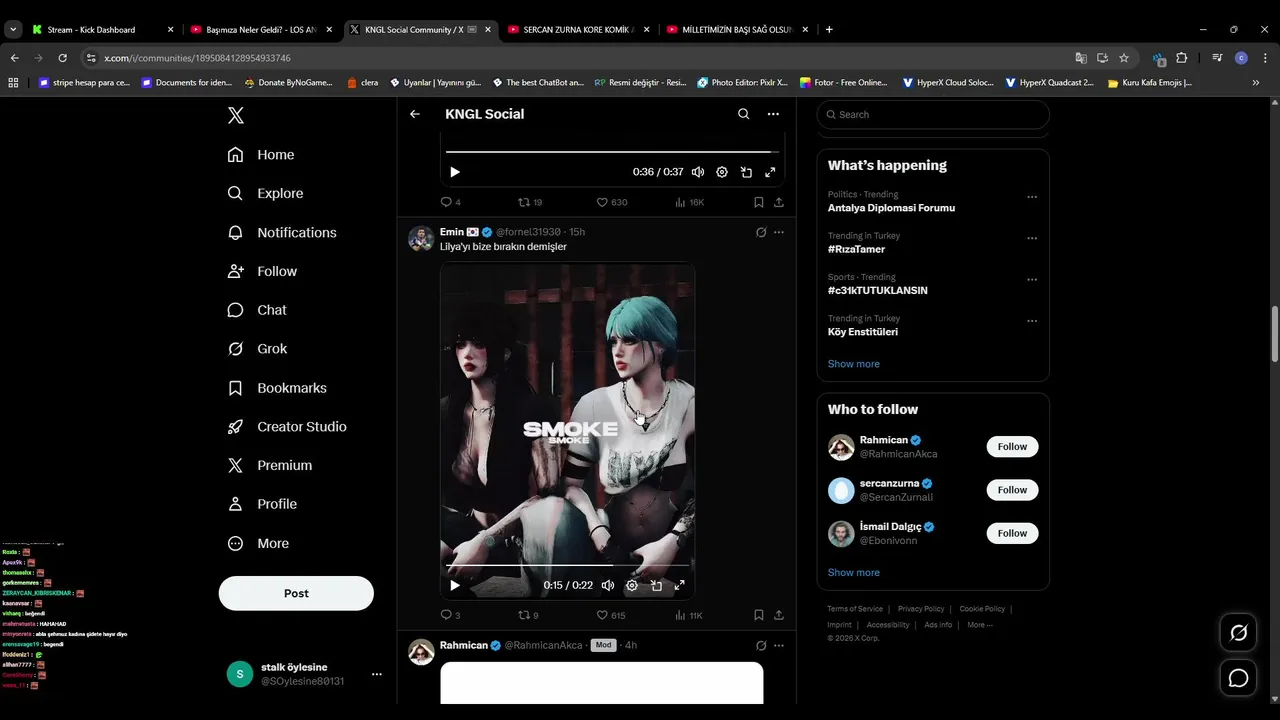
Task: Click the X logo in the sidebar
Action: tap(236, 115)
